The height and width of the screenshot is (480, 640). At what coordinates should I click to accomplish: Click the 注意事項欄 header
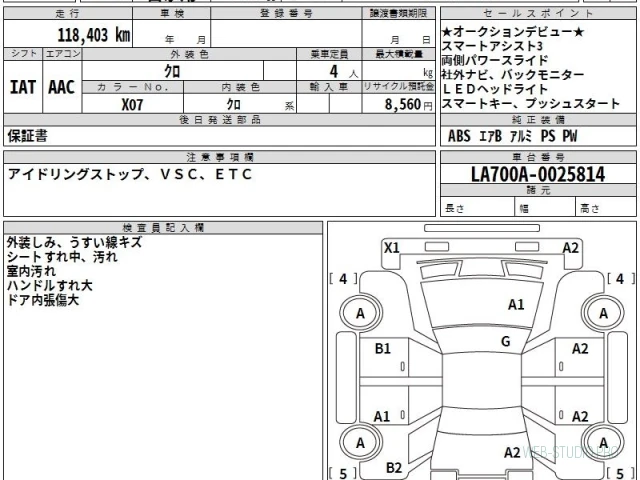pyautogui.click(x=220, y=157)
